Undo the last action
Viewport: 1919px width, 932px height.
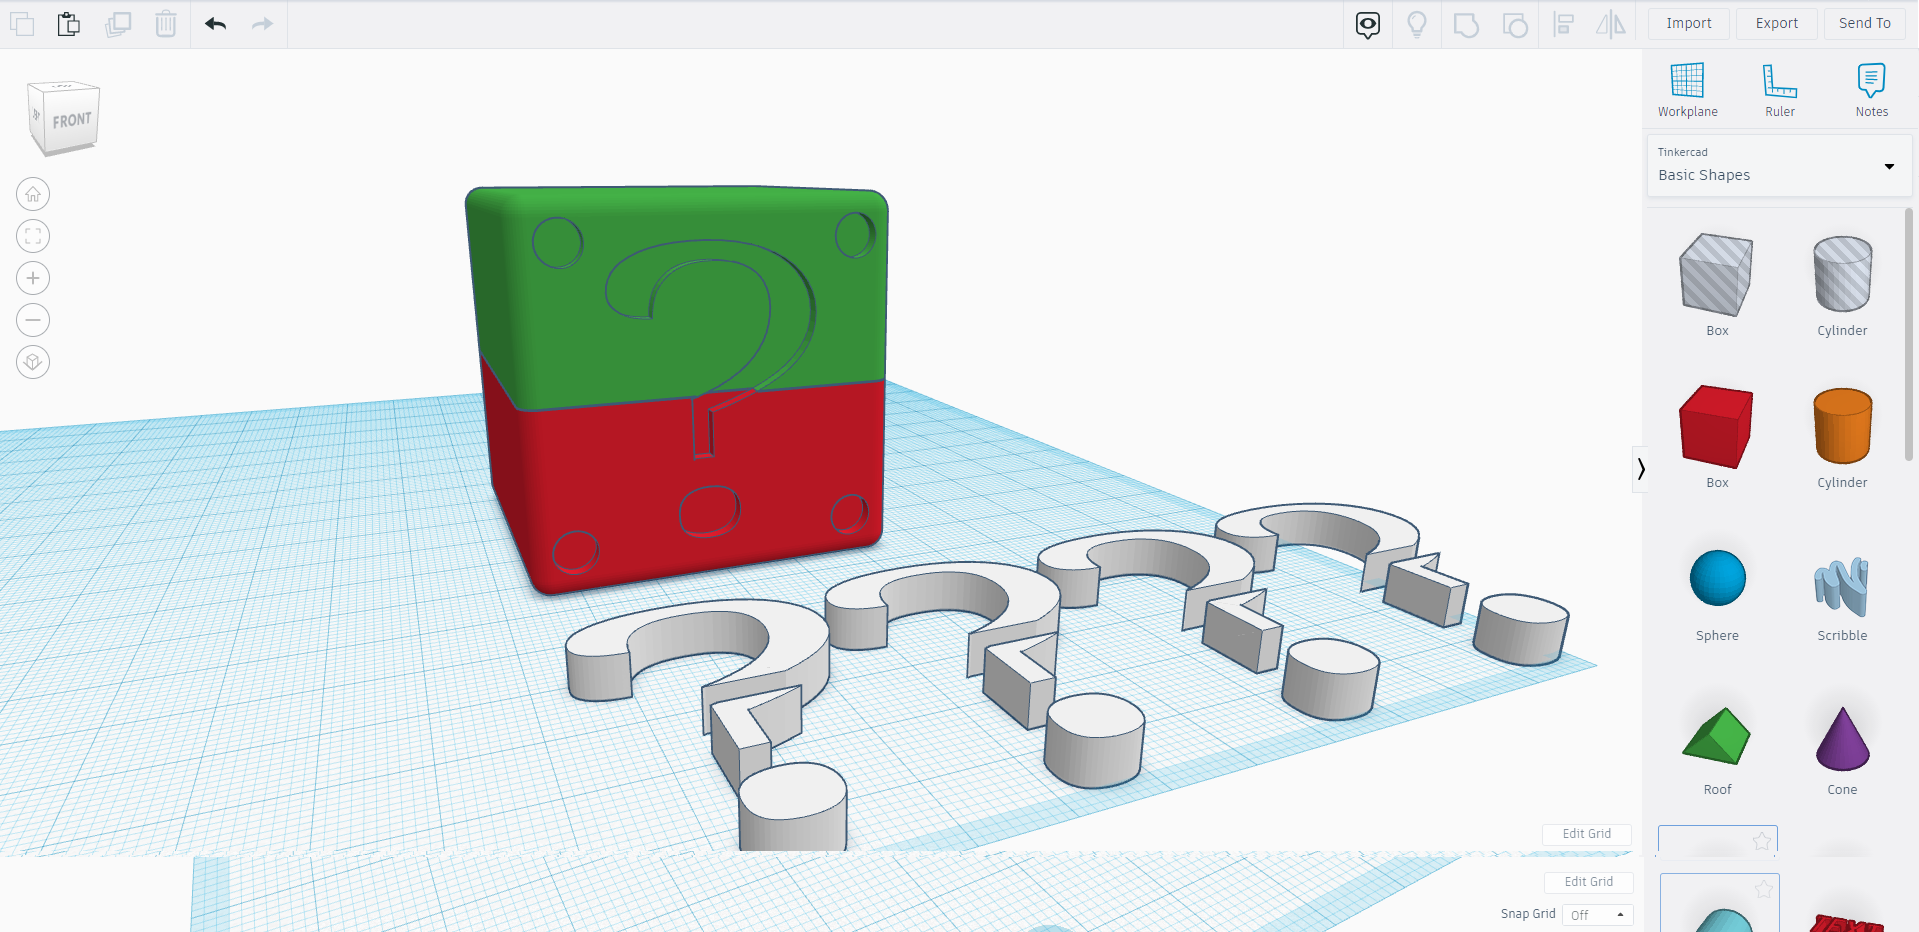pos(216,24)
